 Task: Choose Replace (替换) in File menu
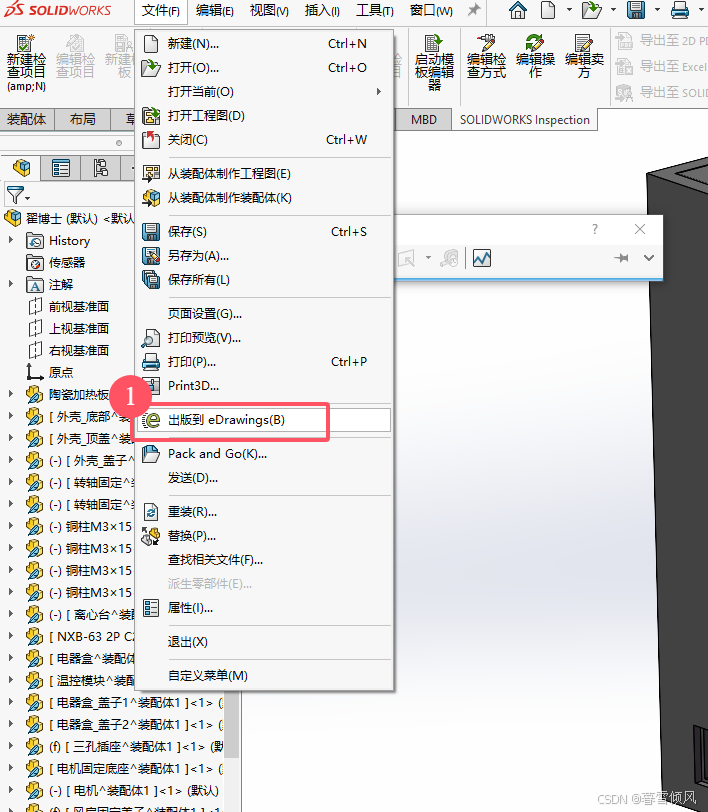tap(264, 536)
